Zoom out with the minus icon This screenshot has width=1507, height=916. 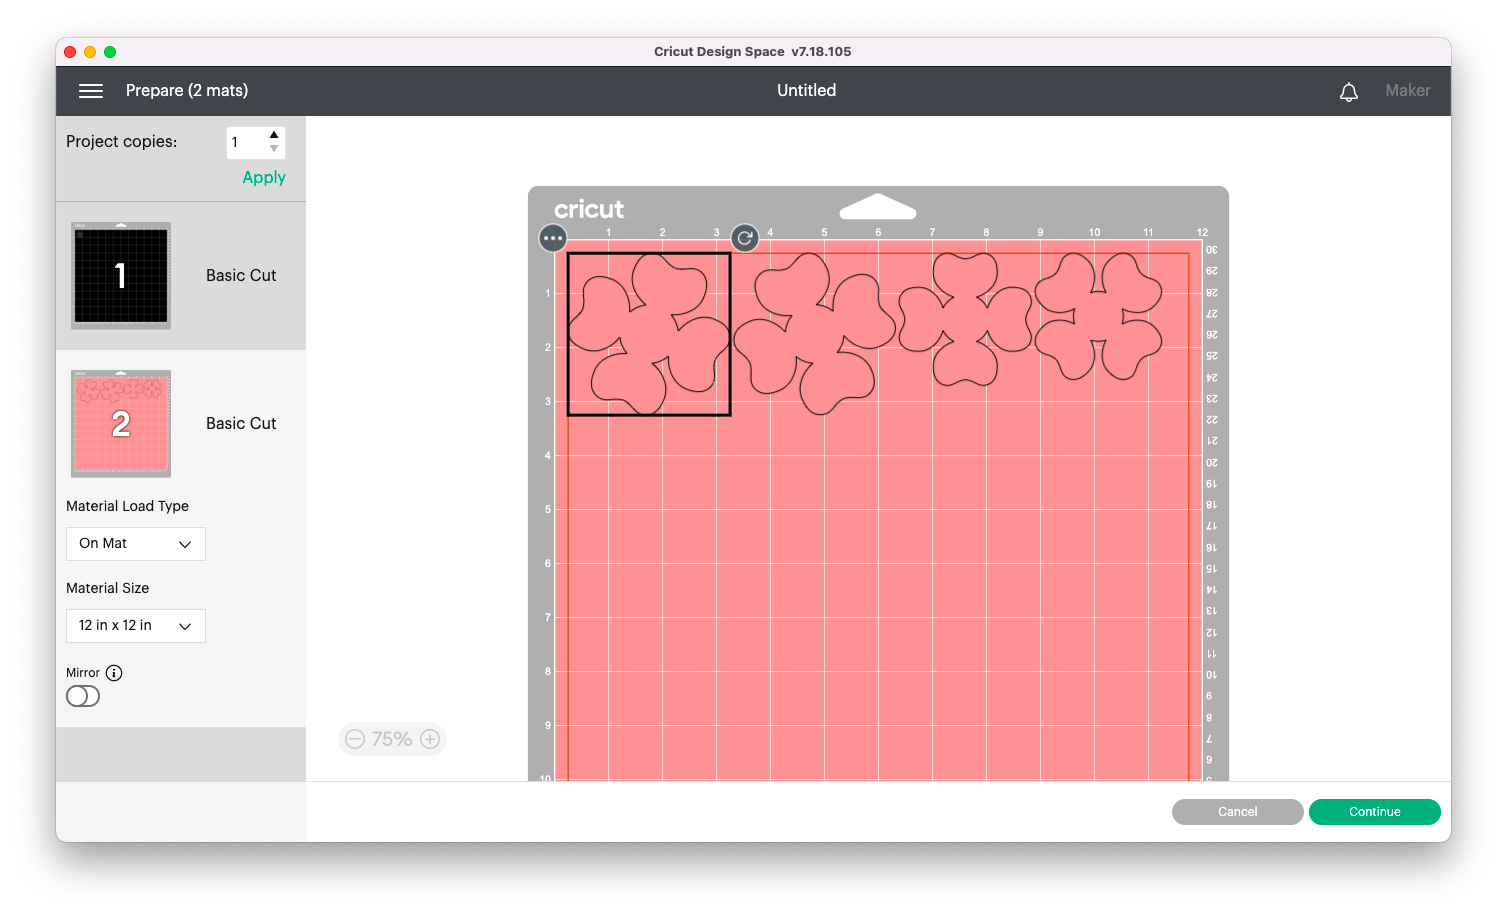tap(355, 739)
